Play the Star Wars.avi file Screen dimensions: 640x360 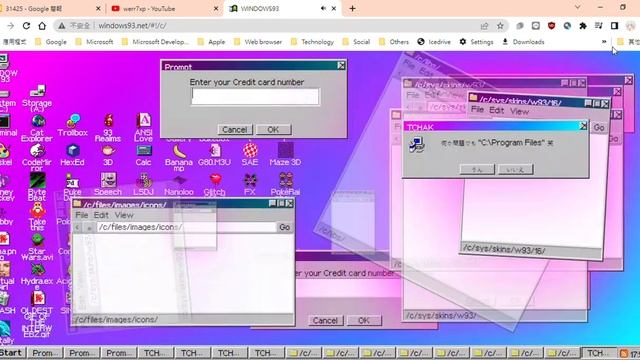37,246
